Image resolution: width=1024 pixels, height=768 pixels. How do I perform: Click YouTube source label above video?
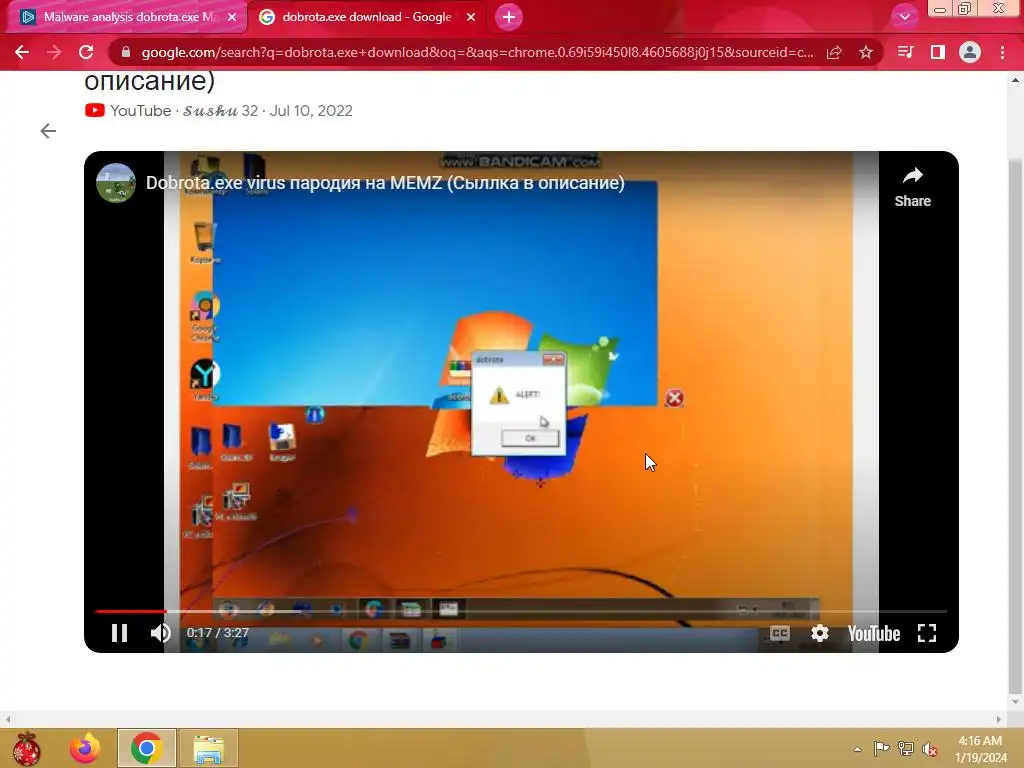[140, 110]
